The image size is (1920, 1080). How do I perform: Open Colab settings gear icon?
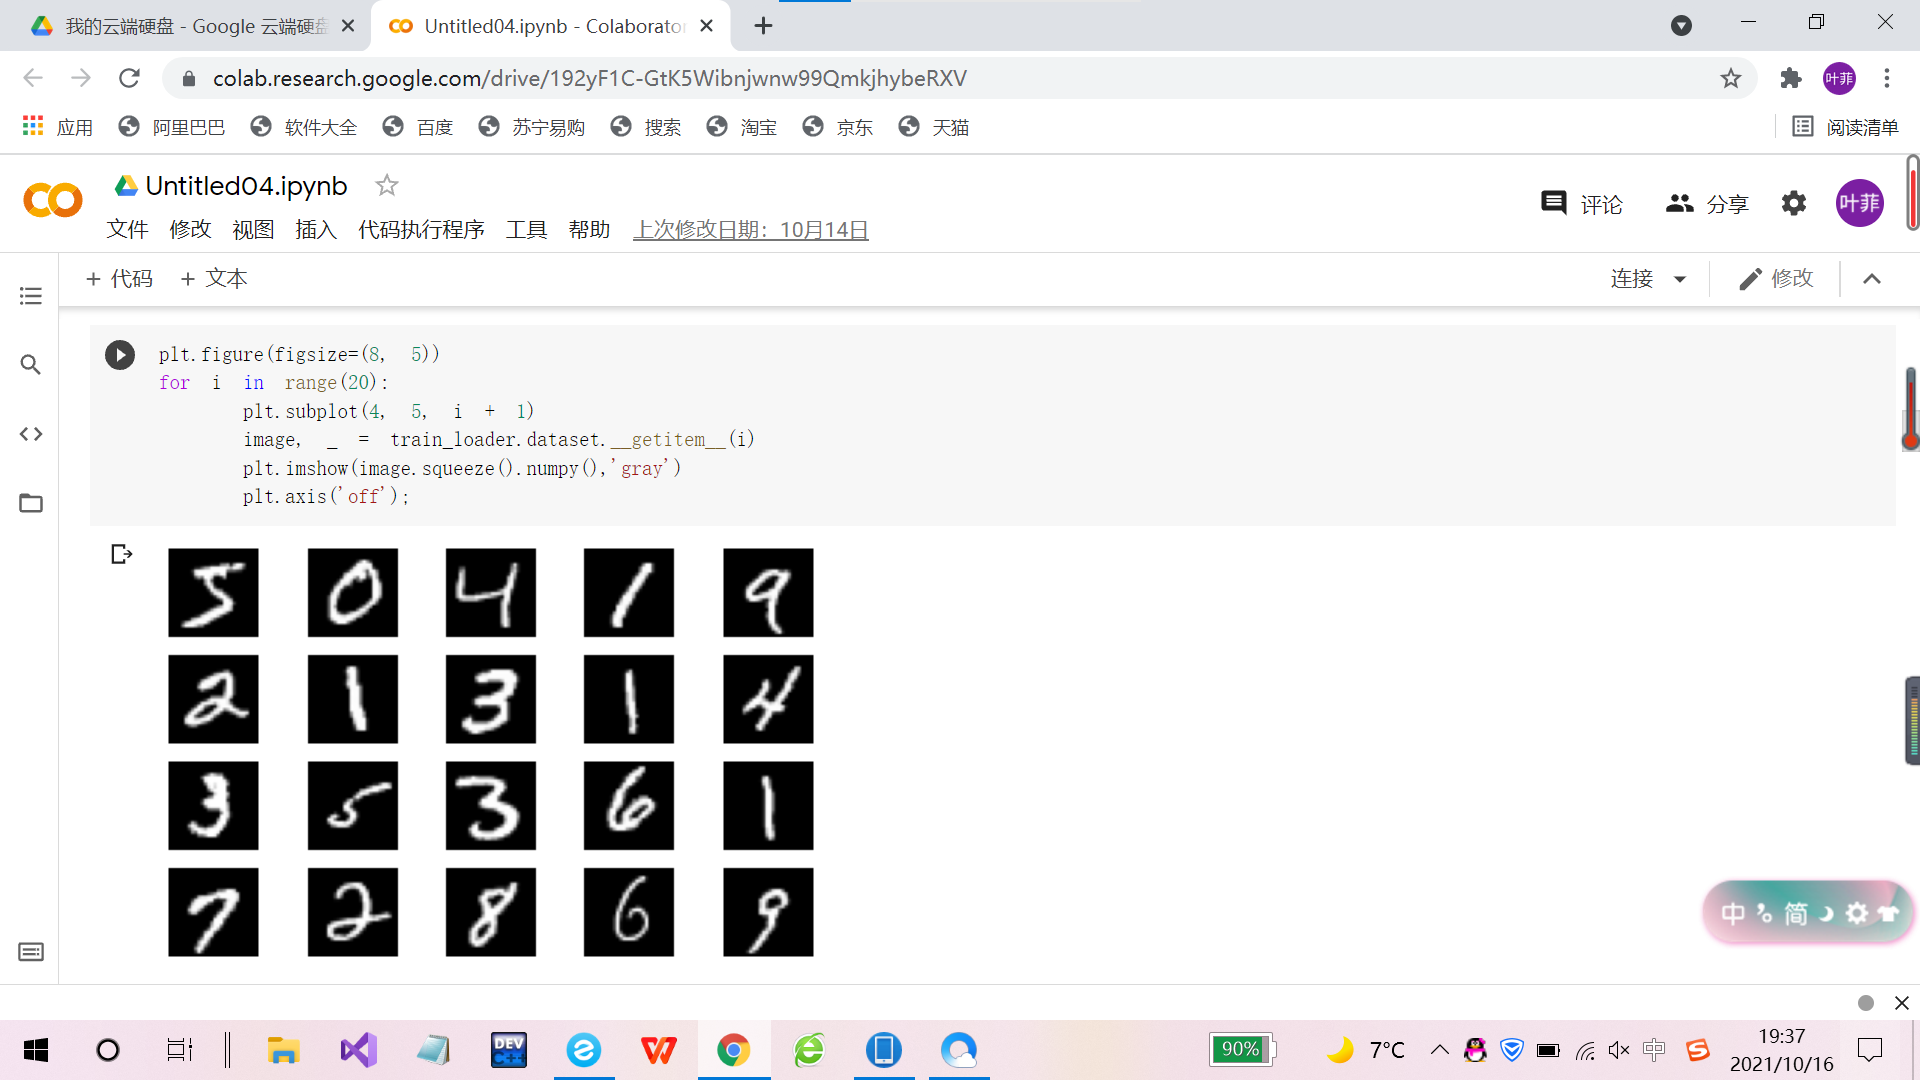point(1794,204)
